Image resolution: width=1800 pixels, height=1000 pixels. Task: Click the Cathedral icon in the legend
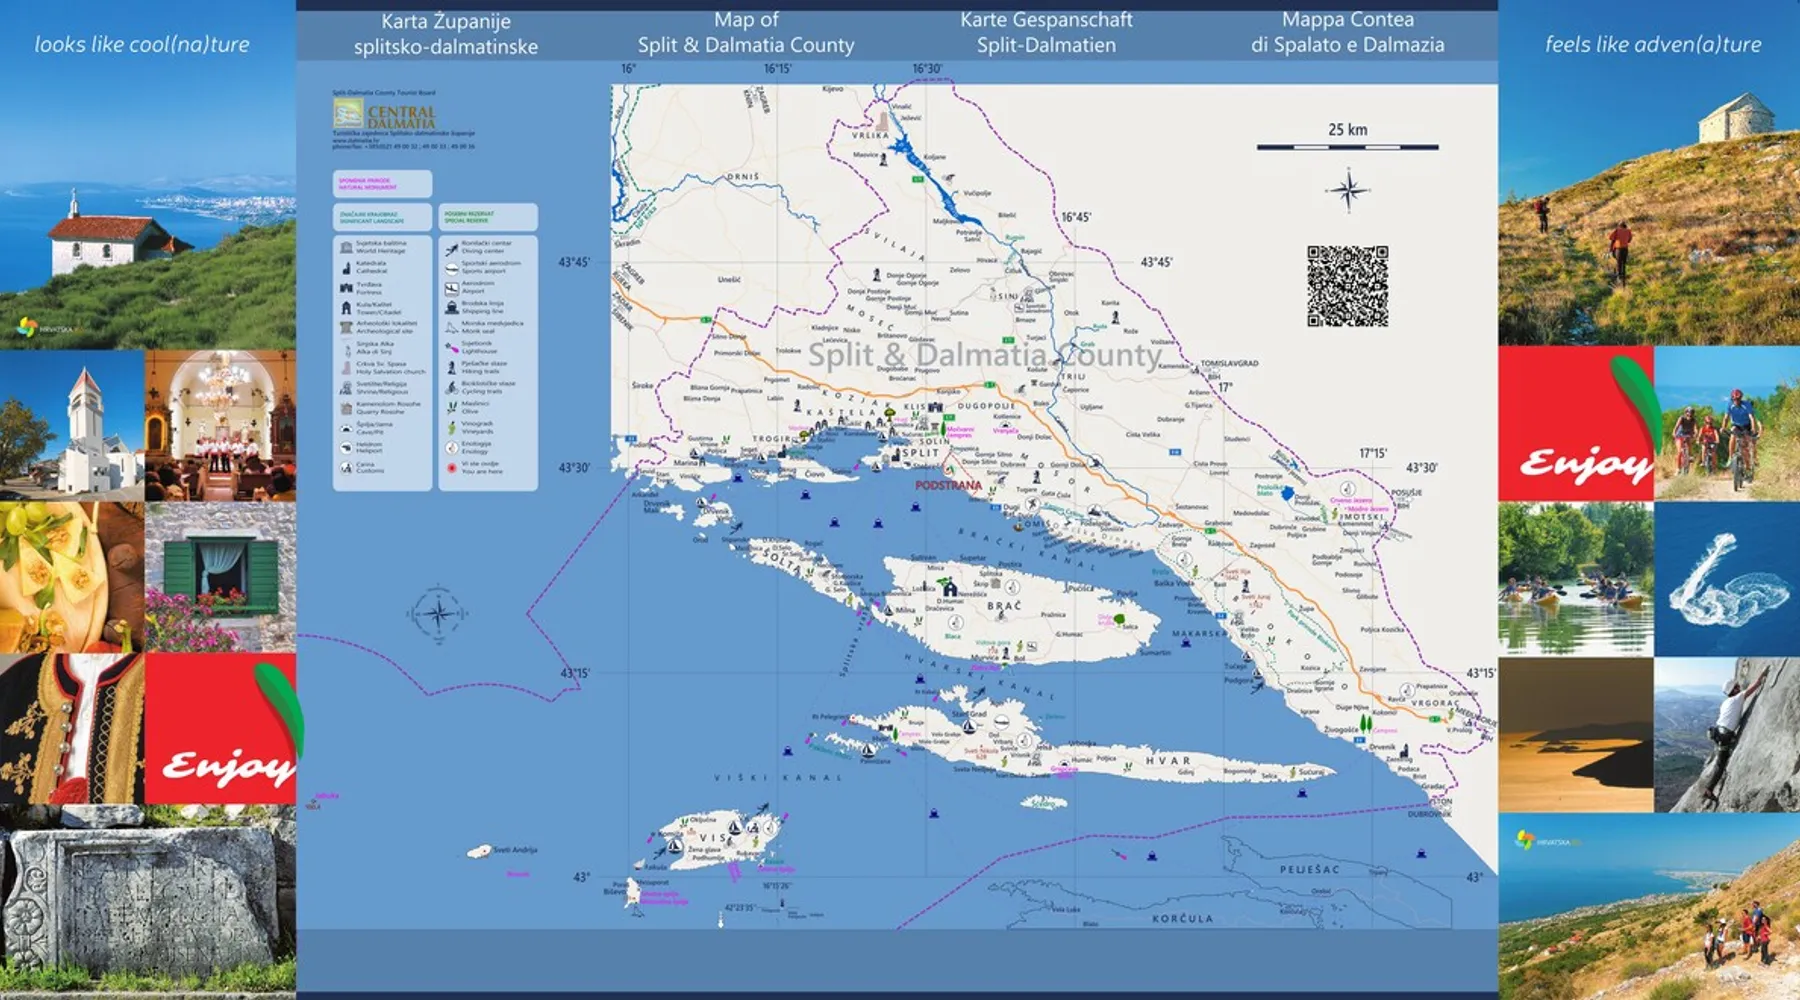tap(346, 267)
